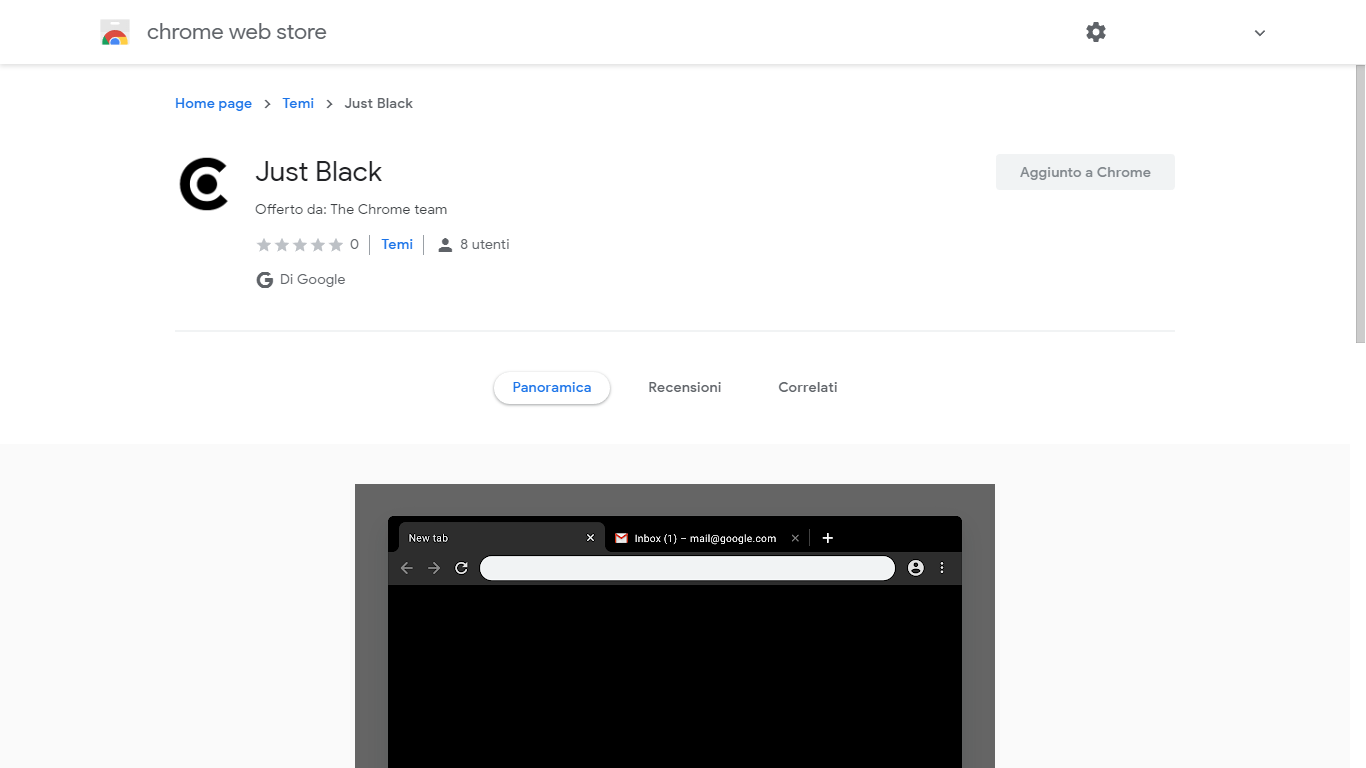Click the Just Black theme logo
This screenshot has height=768, width=1366.
[x=204, y=184]
